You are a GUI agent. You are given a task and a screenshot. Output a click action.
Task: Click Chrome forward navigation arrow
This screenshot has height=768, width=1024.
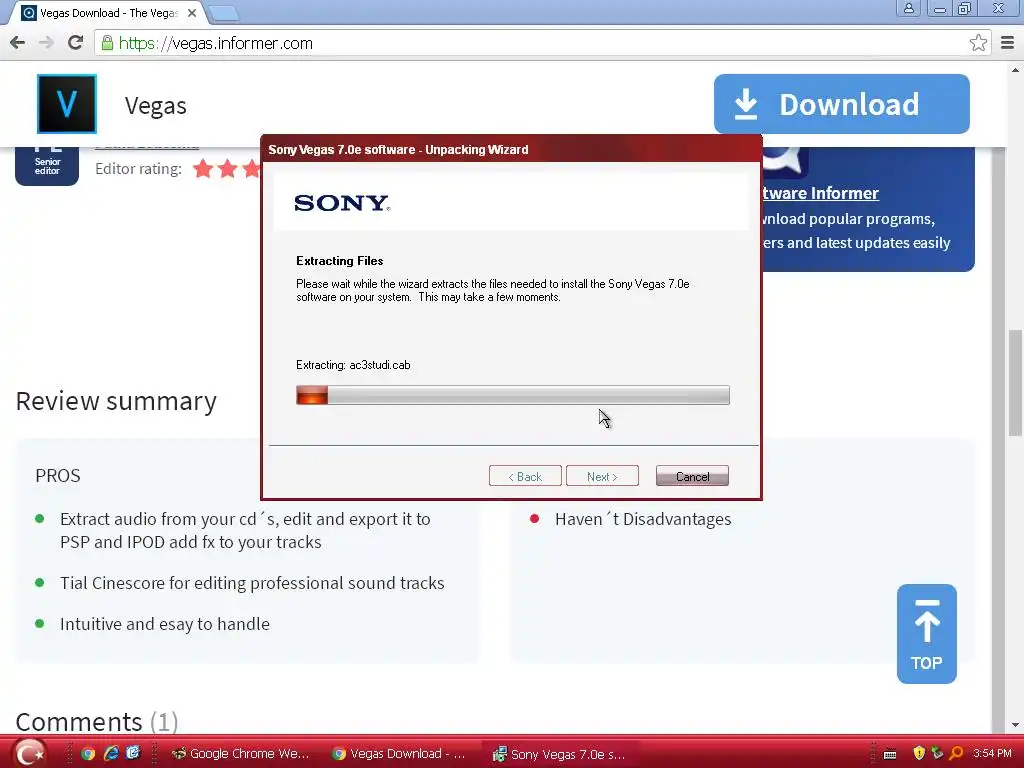click(x=46, y=43)
